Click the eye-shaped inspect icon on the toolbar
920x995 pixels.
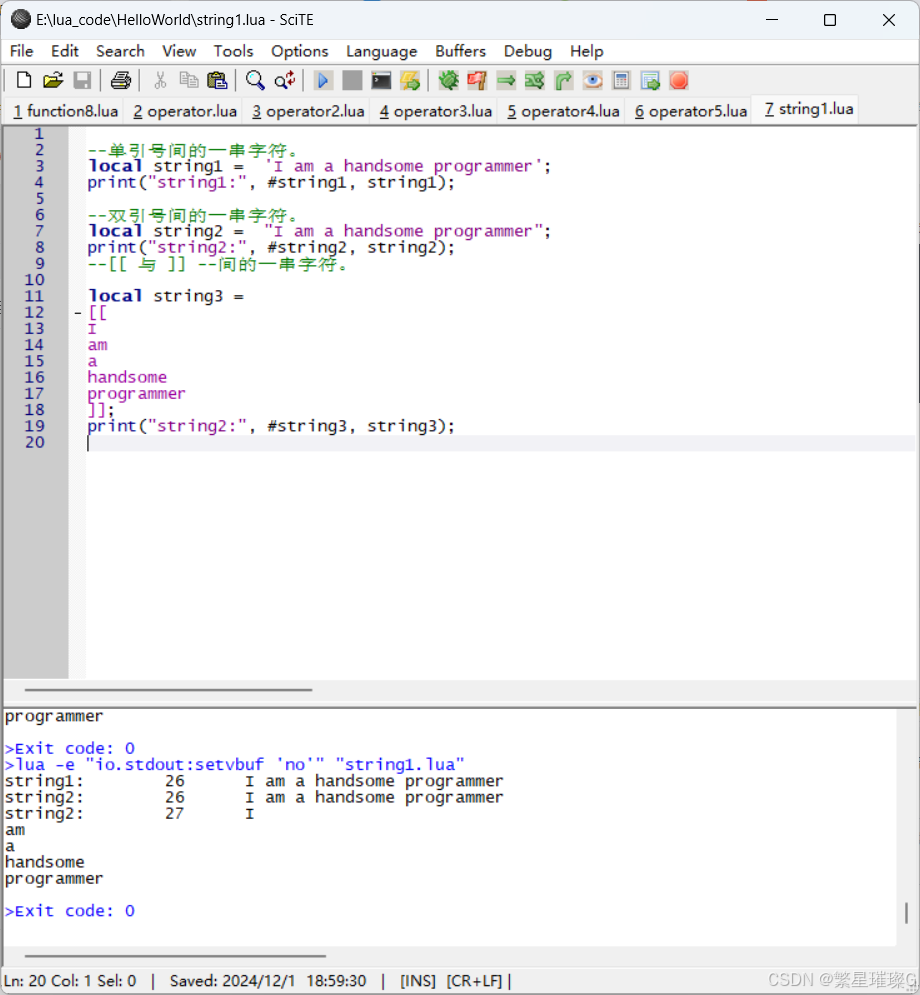pos(593,80)
